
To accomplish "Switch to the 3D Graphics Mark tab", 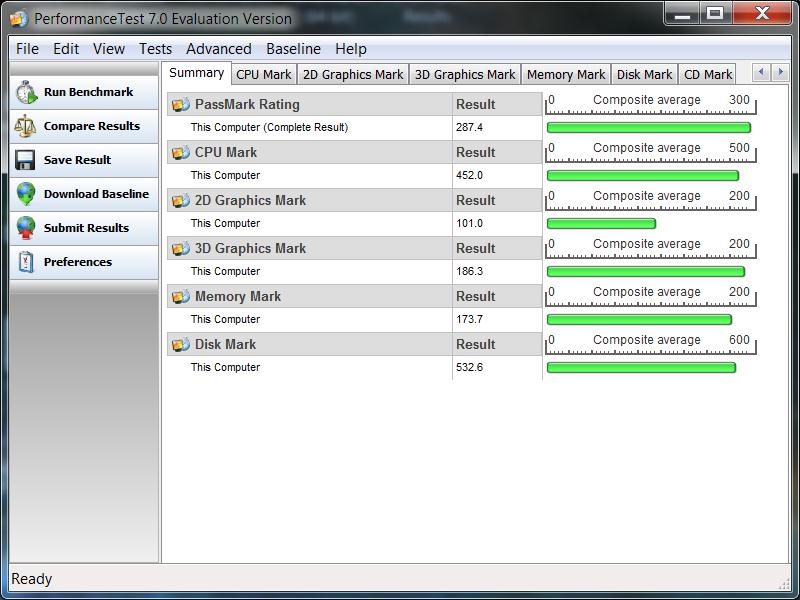I will (465, 74).
